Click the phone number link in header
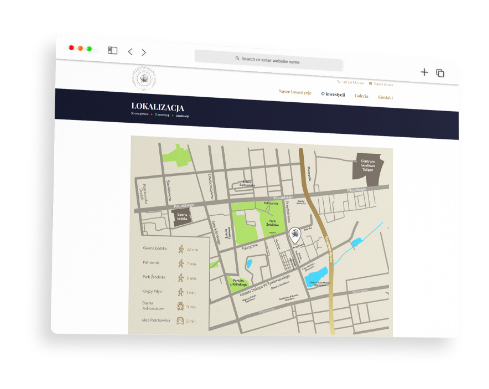Viewport: 489px width, 389px height. [350, 82]
